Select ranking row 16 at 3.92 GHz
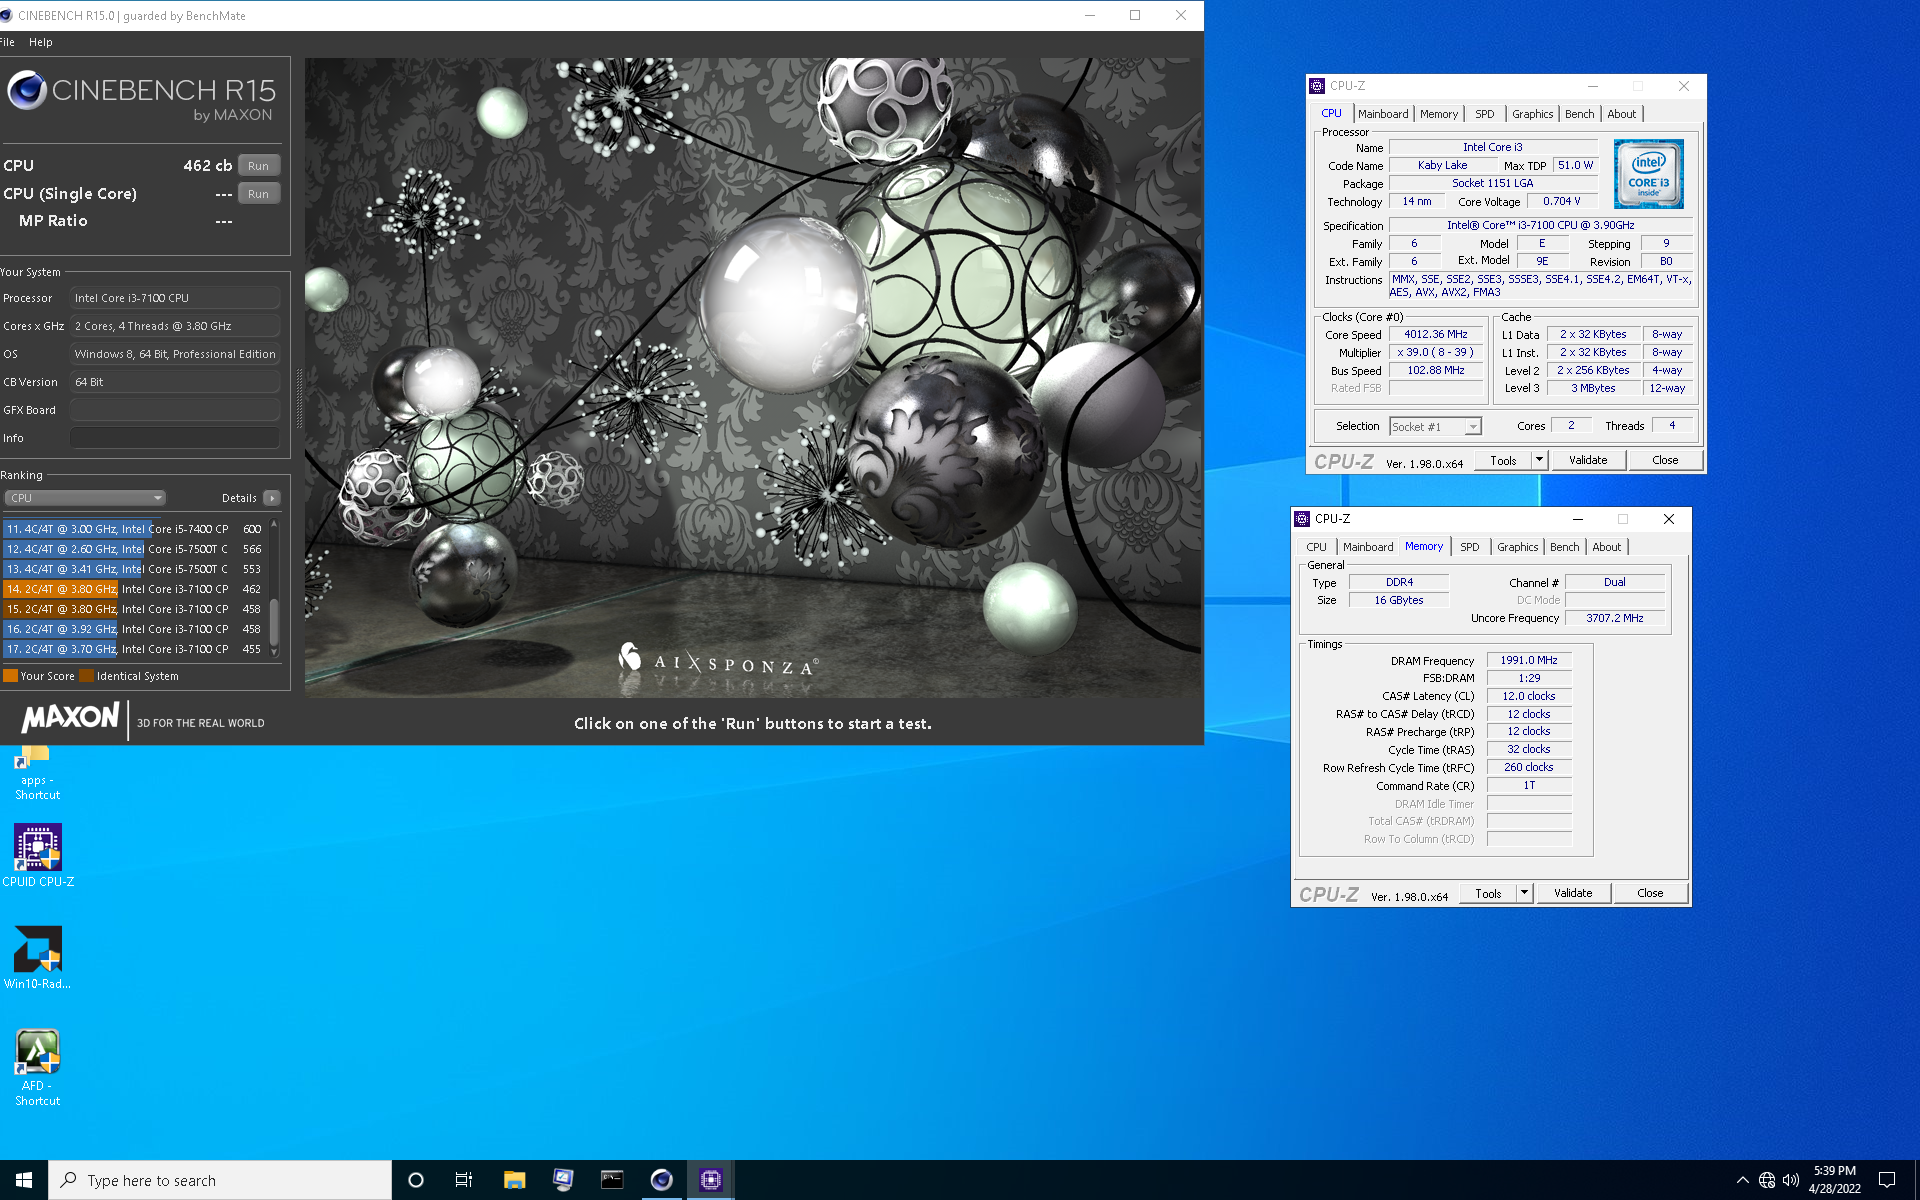The height and width of the screenshot is (1200, 1920). coord(134,629)
